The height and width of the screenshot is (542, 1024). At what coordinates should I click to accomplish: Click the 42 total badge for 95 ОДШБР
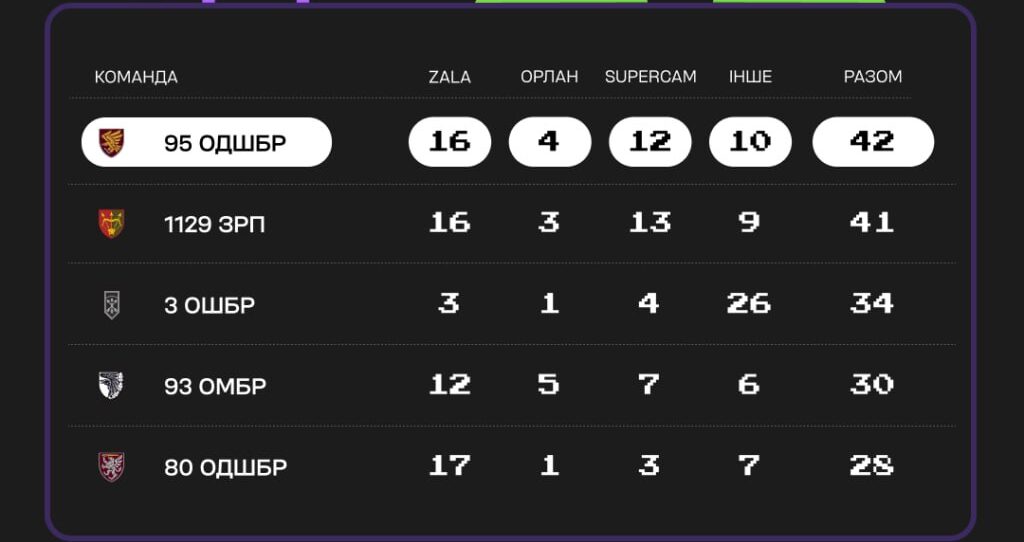click(872, 142)
